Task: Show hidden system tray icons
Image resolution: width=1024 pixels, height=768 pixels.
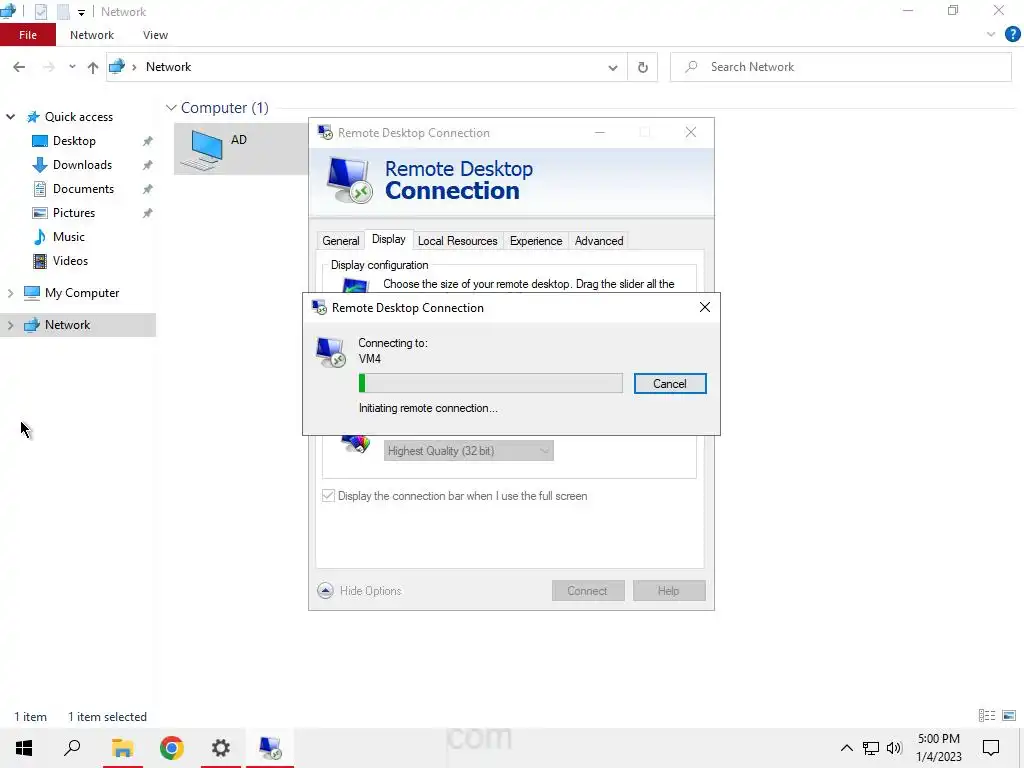Action: tap(846, 748)
